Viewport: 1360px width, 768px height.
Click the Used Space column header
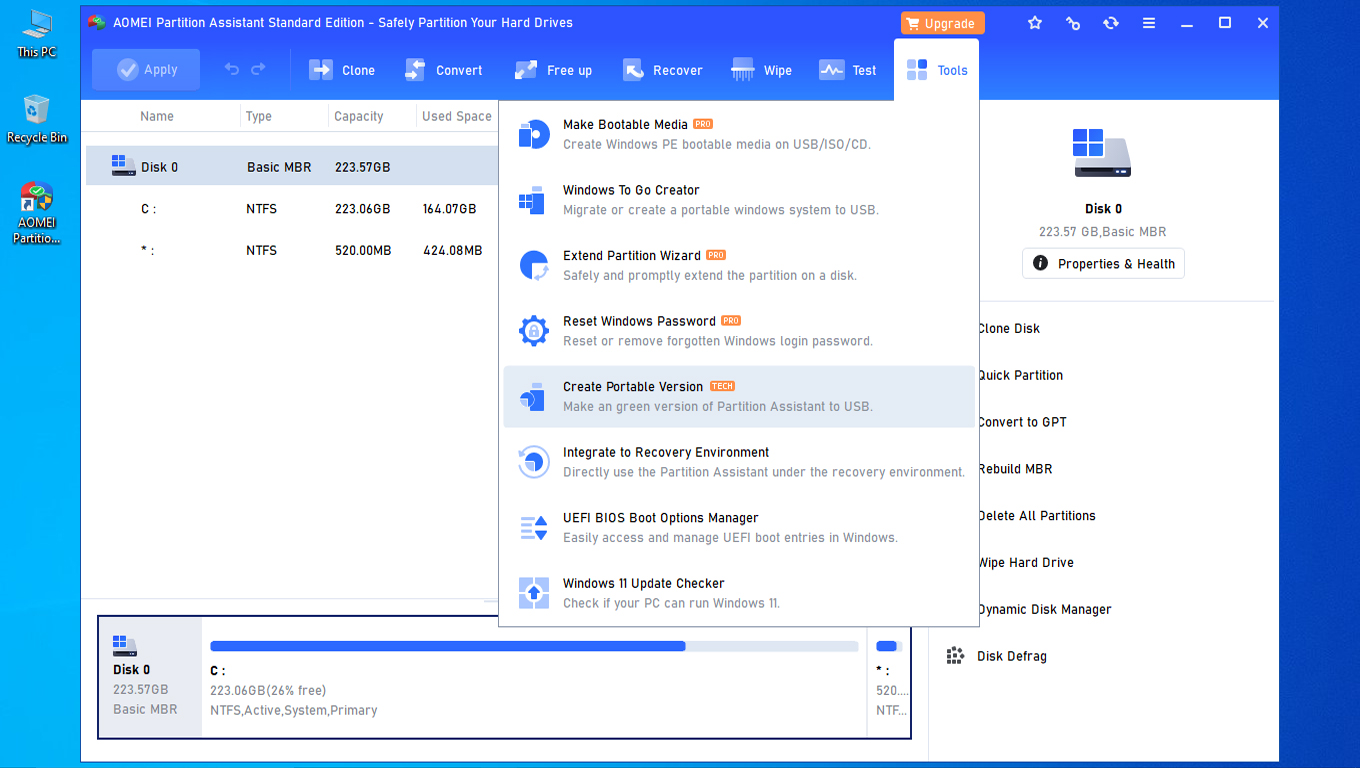pos(457,116)
